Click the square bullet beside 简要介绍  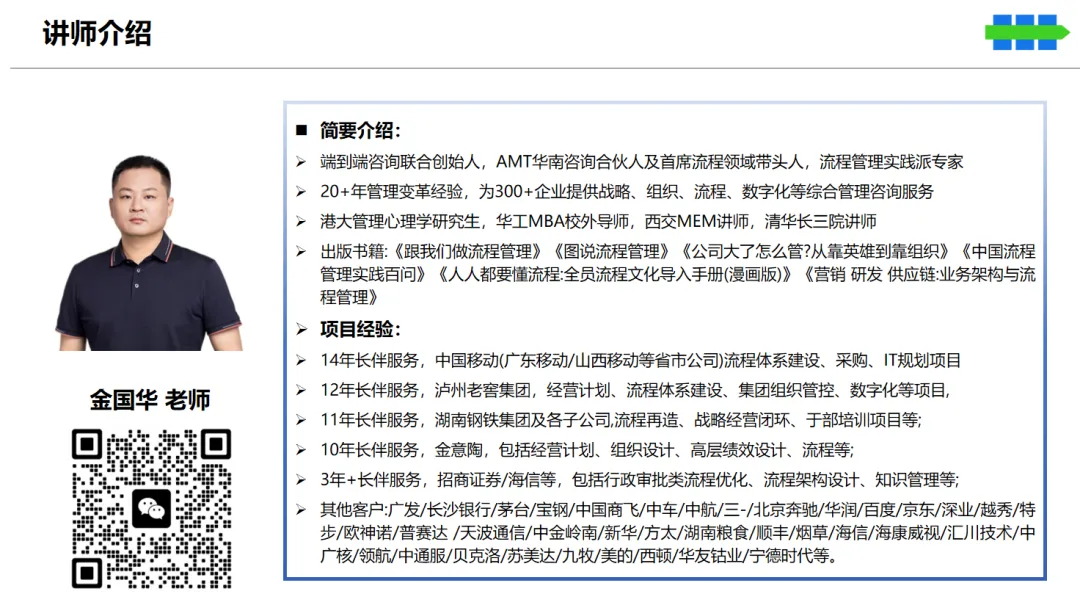(x=301, y=130)
